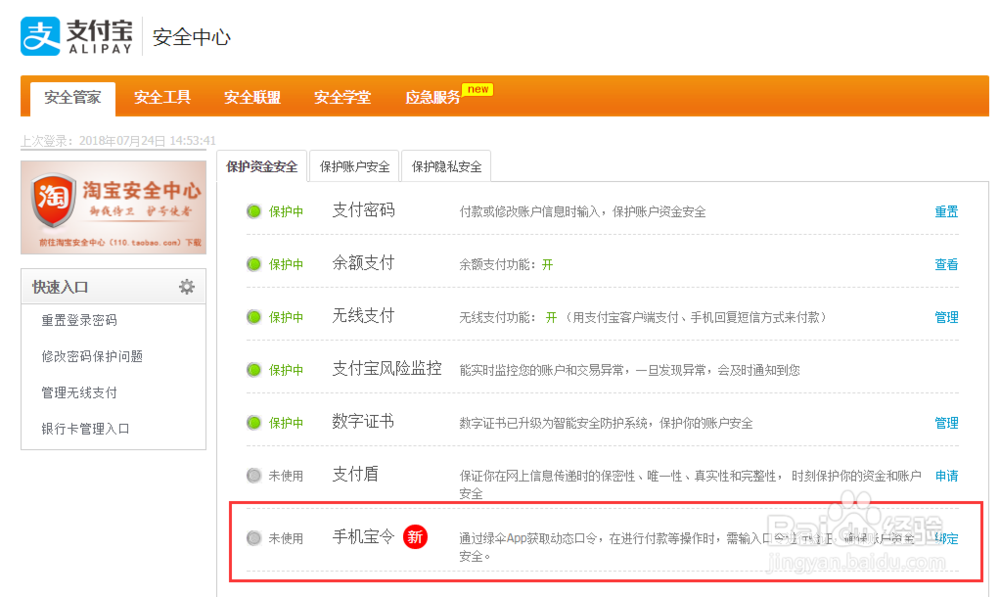Screen dimensions: 1000x597
Task: Click 申请 link for 支付盾
Action: [x=946, y=476]
